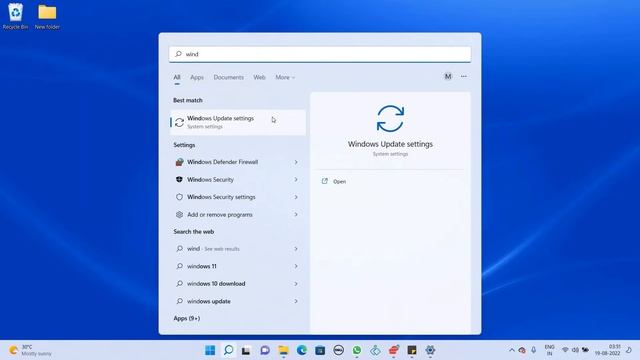This screenshot has width=640, height=360.
Task: Select 'windows update' web suggestion
Action: 238,301
